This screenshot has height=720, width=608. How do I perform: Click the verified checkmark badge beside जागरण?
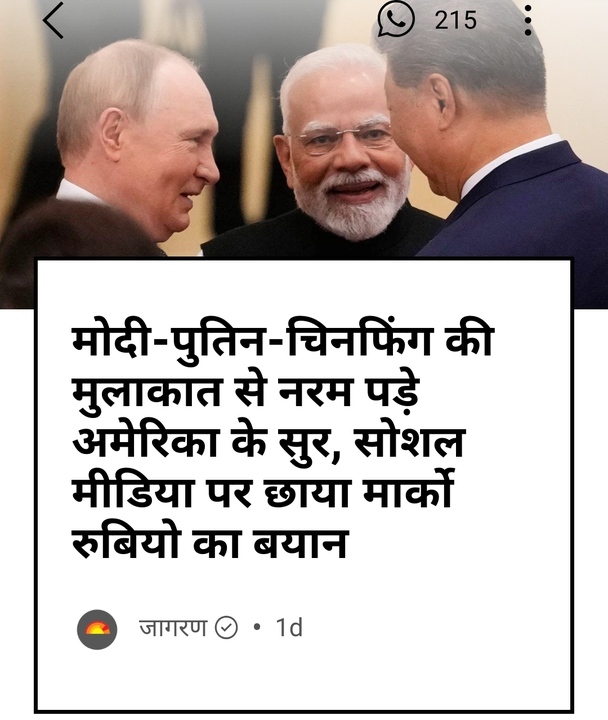226,628
